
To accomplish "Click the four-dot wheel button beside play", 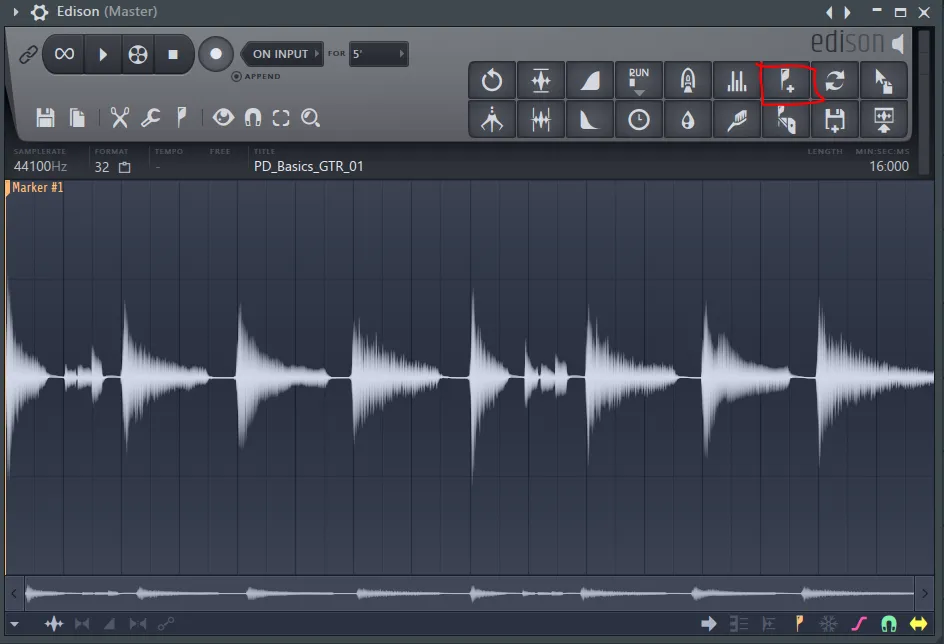I will 138,54.
